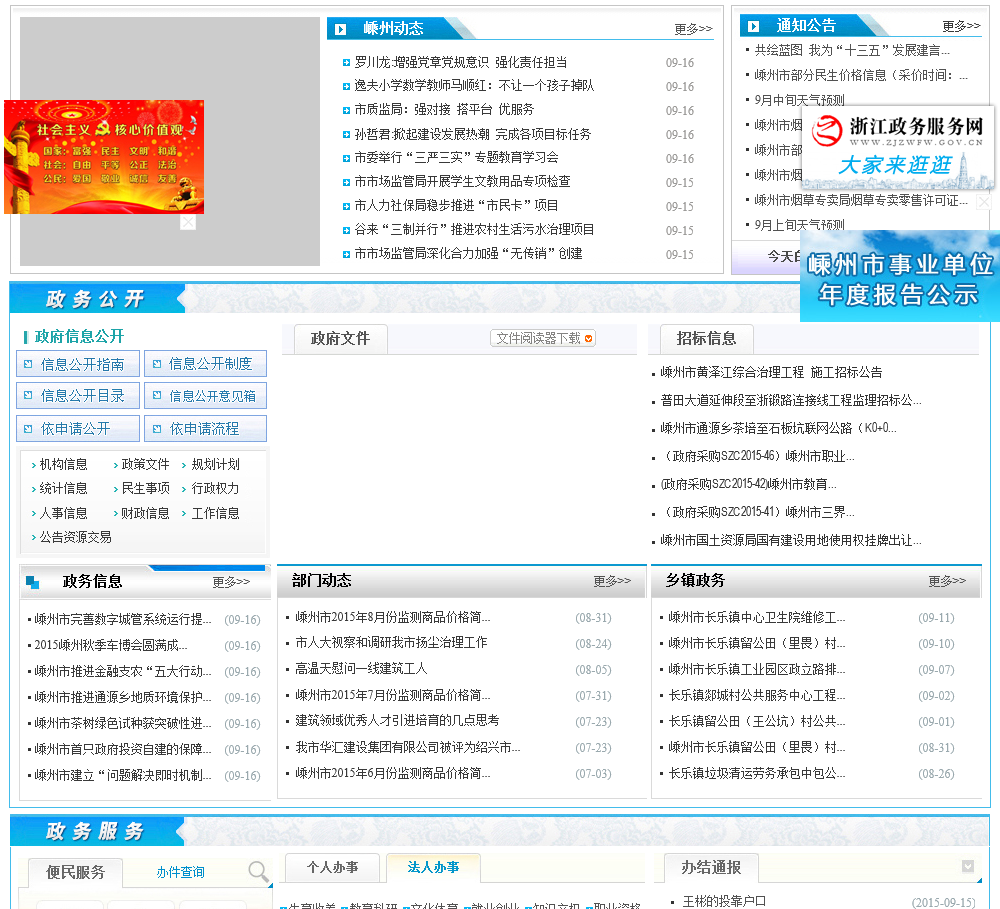This screenshot has width=1000, height=909.
Task: Open the 招标信息 tab
Action: 707,339
